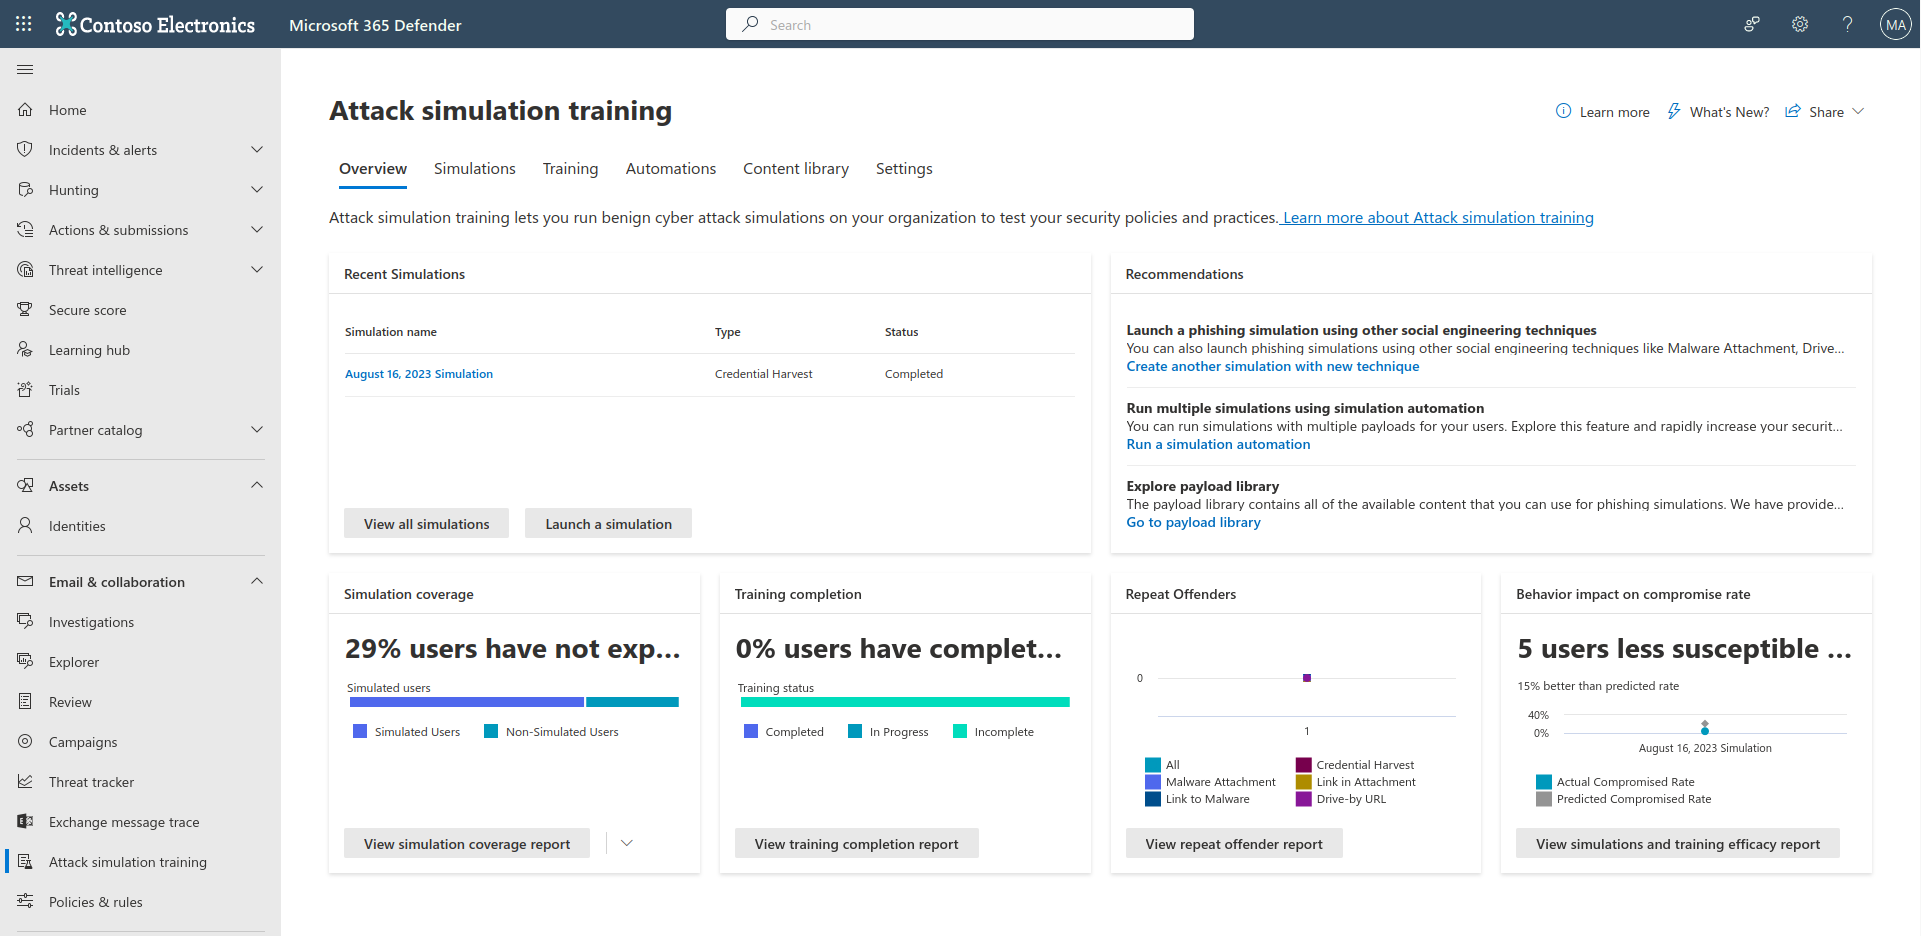Click View repeat offender report button
Image resolution: width=1921 pixels, height=936 pixels.
pos(1234,844)
